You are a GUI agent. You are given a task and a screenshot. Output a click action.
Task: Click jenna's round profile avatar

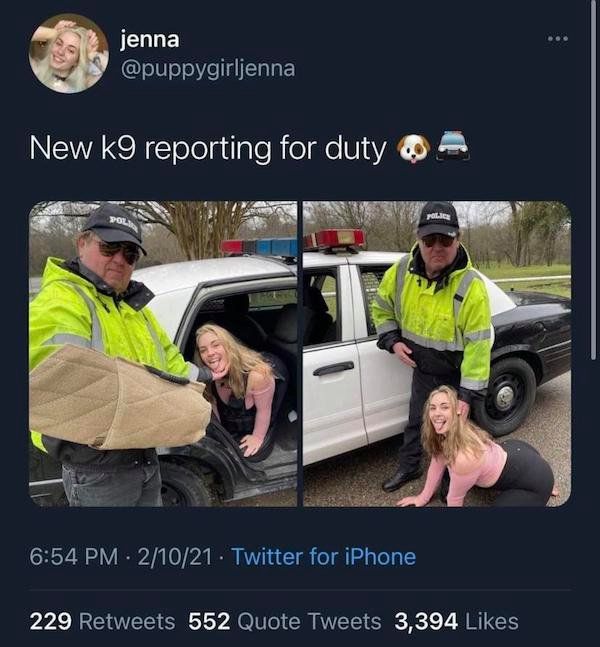click(69, 54)
